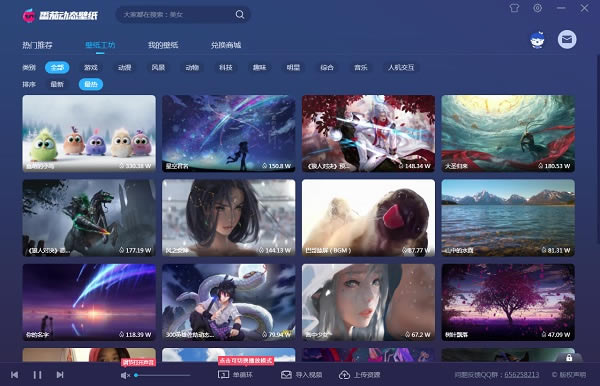600x386 pixels.
Task: Open the mail message inbox icon
Action: pyautogui.click(x=567, y=39)
